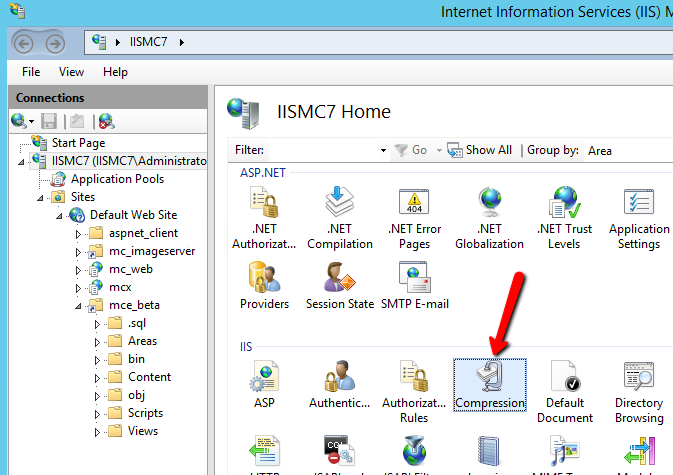Select the mc_imageserver tree item

point(152,251)
